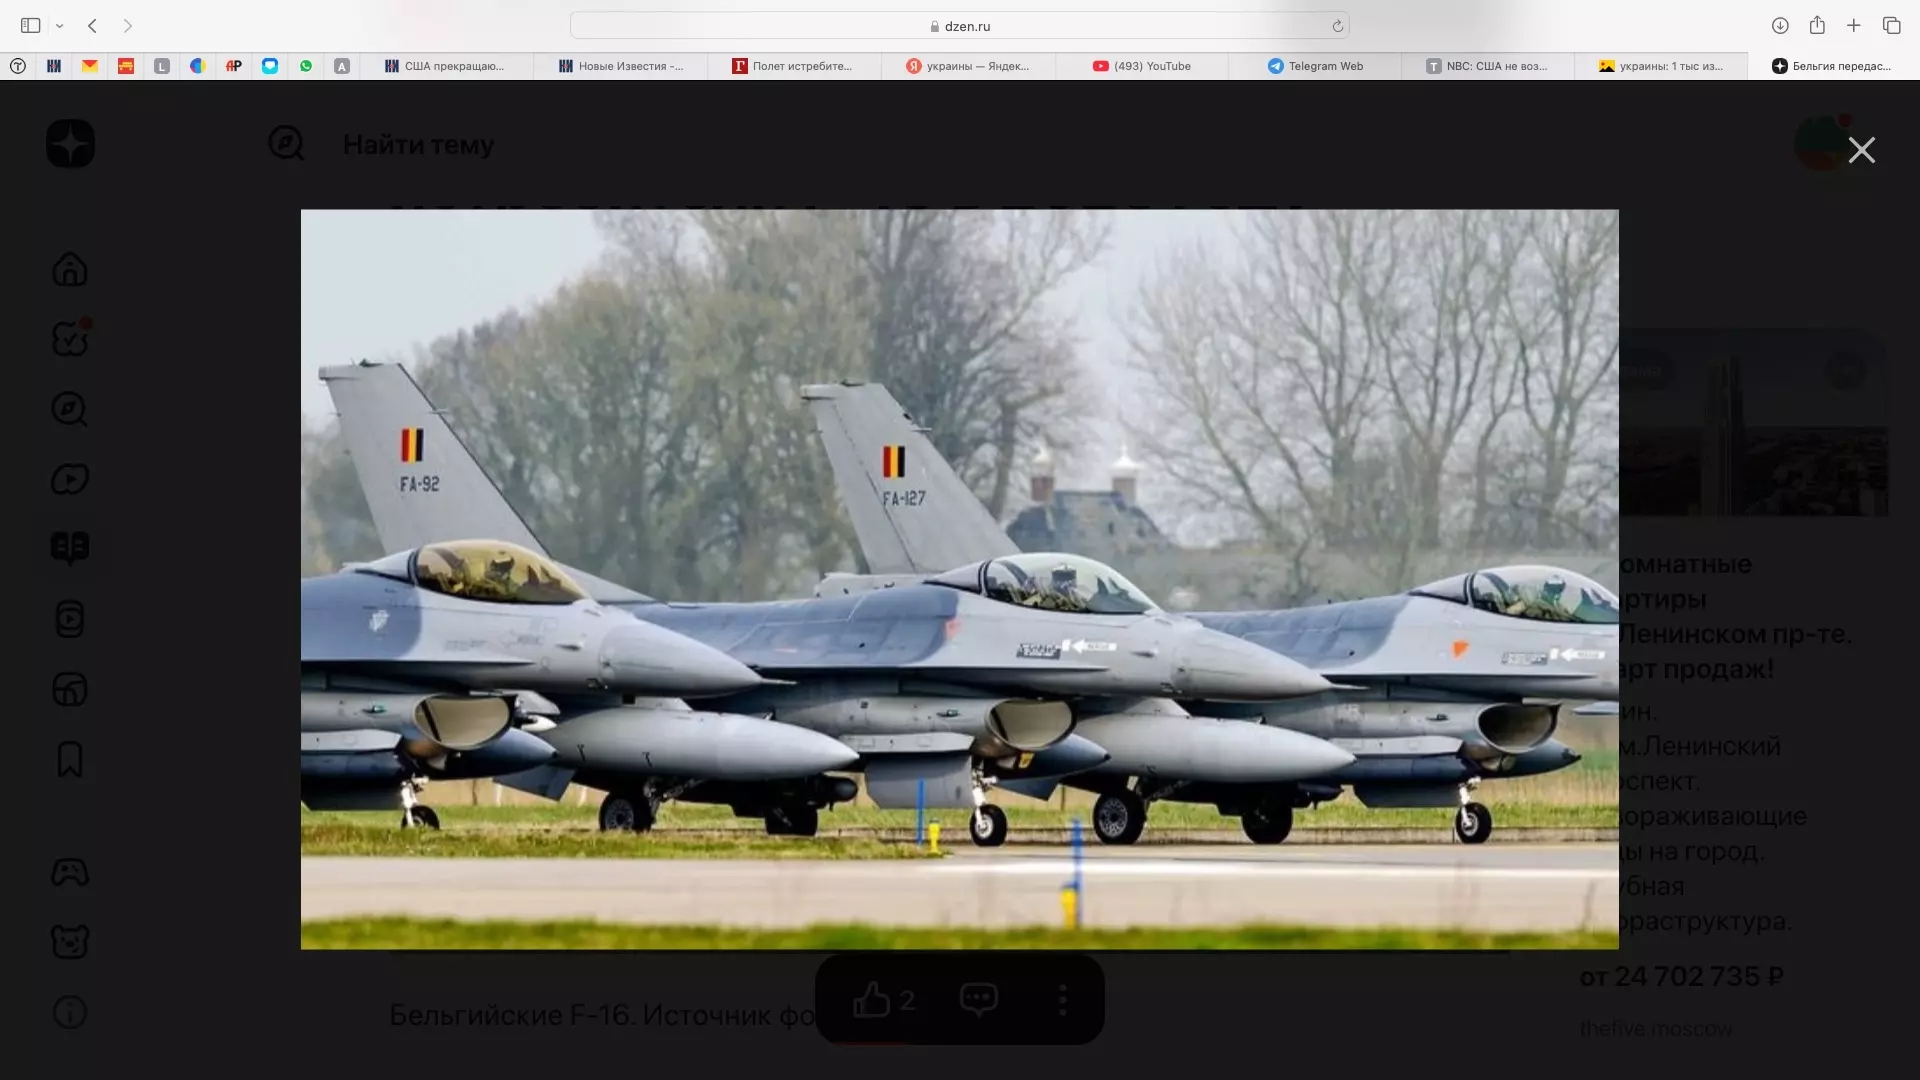Click the Dzen star logo
This screenshot has height=1080, width=1920.
tap(70, 144)
